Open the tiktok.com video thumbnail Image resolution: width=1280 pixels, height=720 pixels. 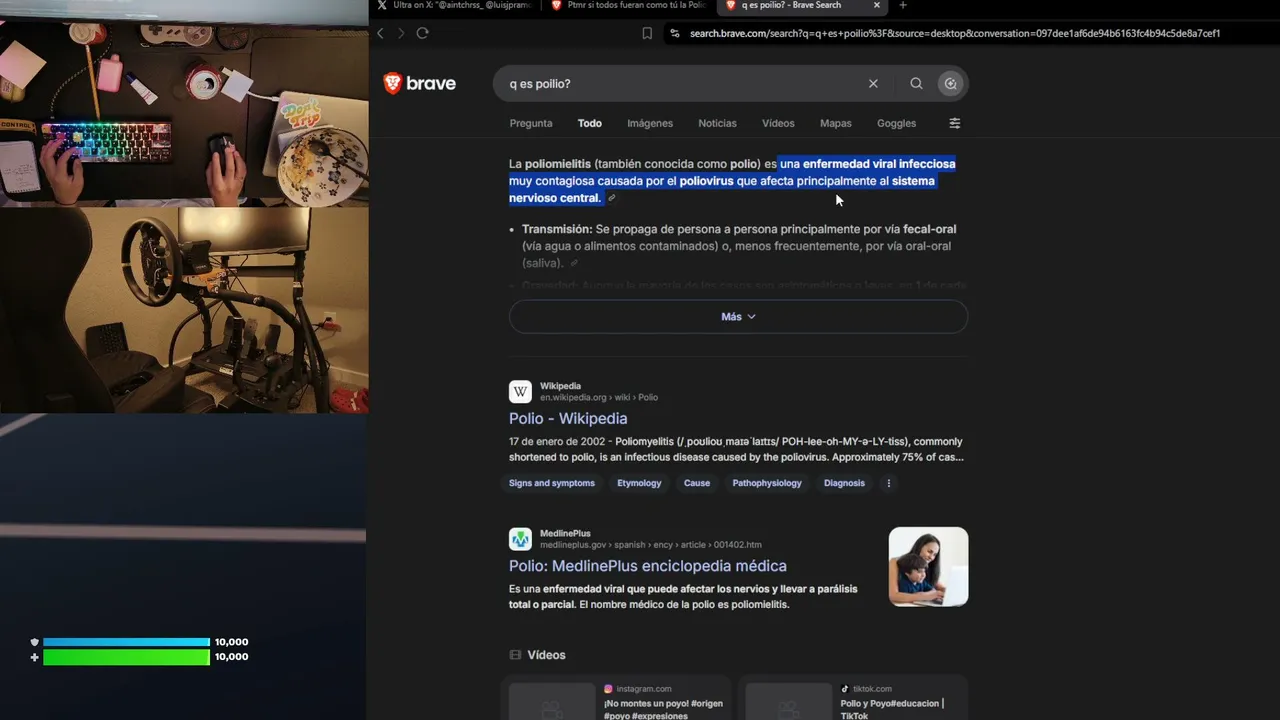pos(789,701)
